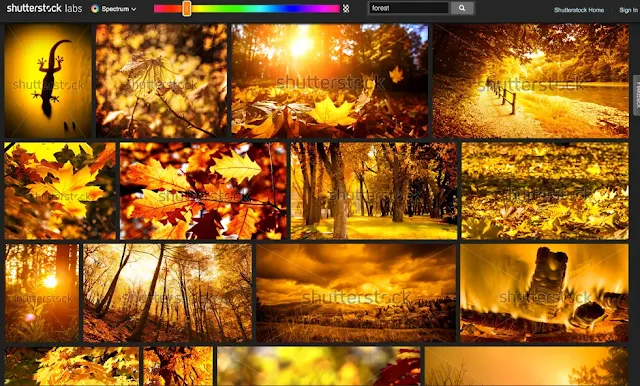Image resolution: width=640 pixels, height=386 pixels.
Task: Open the upward view of tall trees thumbnail
Action: [167, 293]
